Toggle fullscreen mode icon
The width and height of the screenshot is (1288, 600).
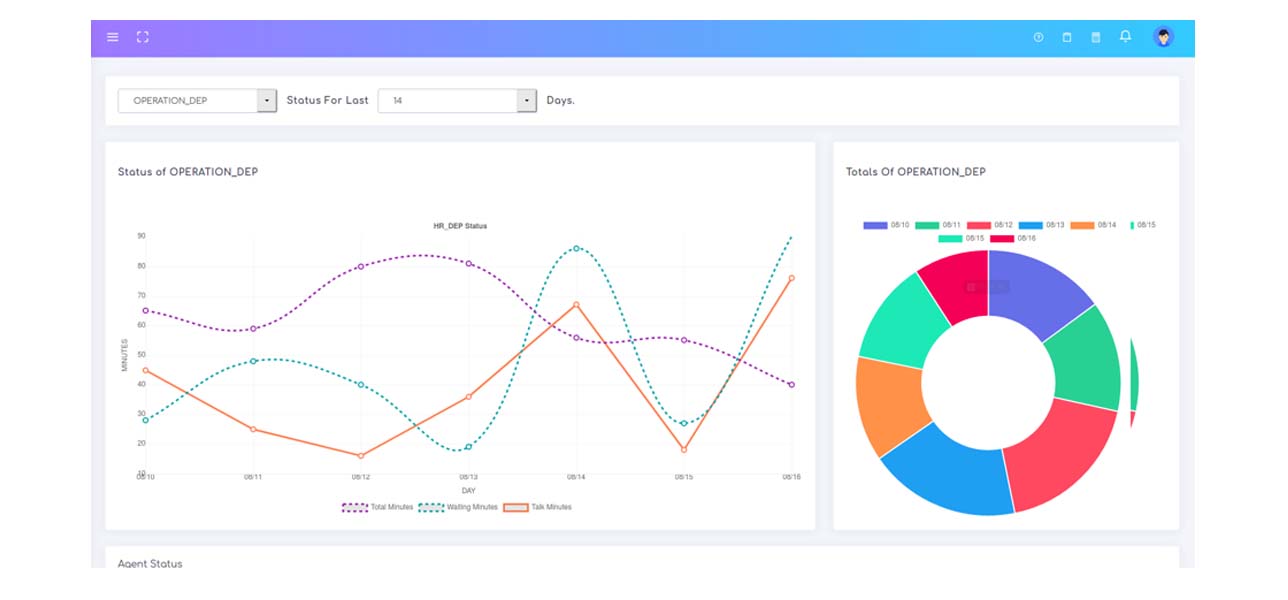pos(143,37)
